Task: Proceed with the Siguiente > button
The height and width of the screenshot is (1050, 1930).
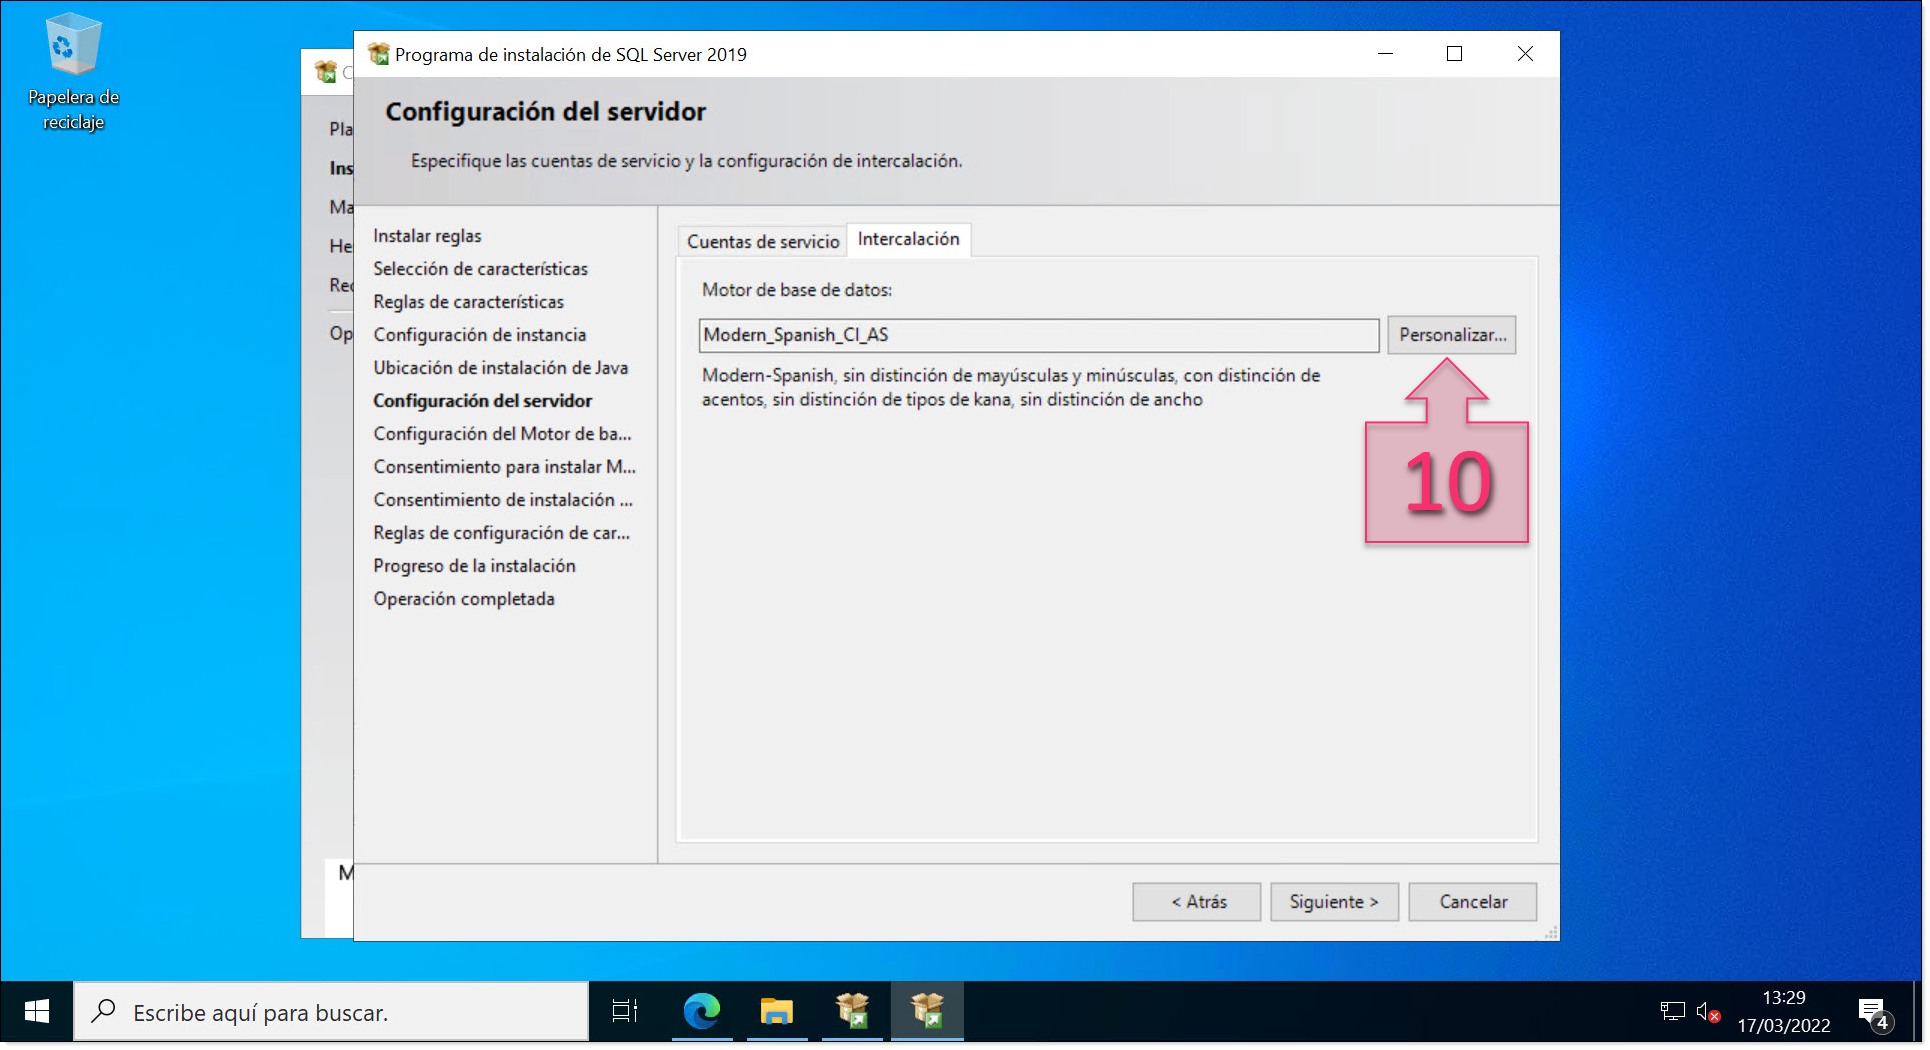Action: pyautogui.click(x=1334, y=902)
